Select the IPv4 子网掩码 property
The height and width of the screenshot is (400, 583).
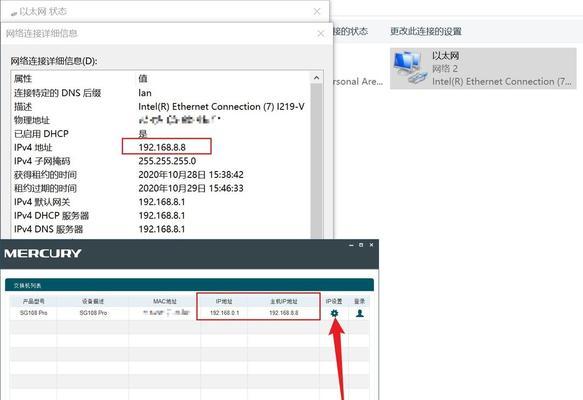42,161
